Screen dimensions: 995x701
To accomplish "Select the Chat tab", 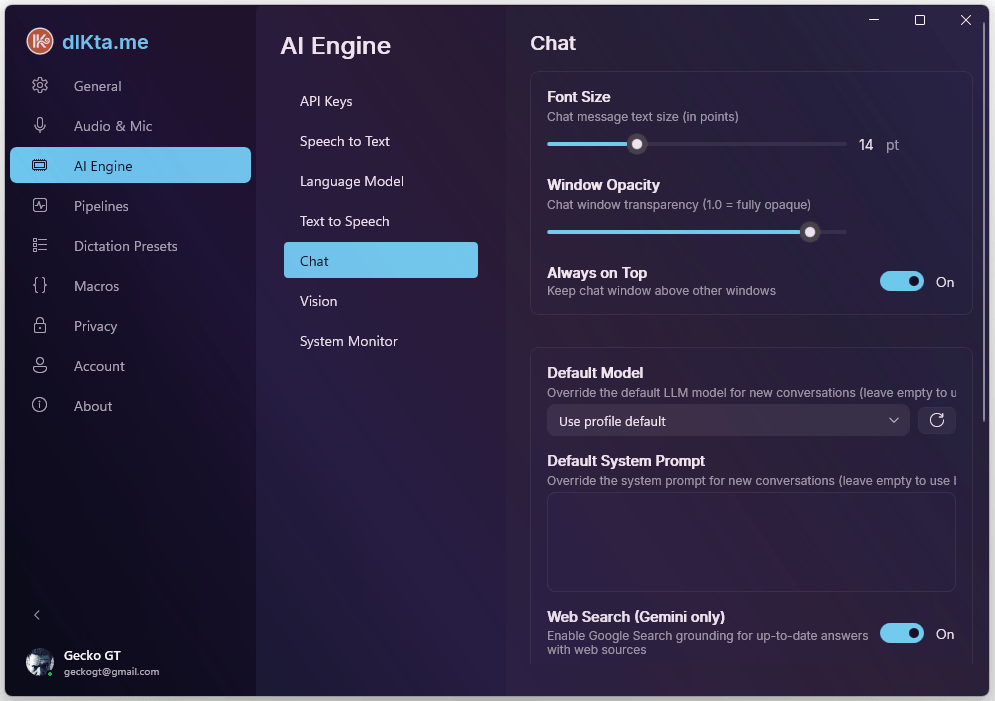I will (381, 260).
